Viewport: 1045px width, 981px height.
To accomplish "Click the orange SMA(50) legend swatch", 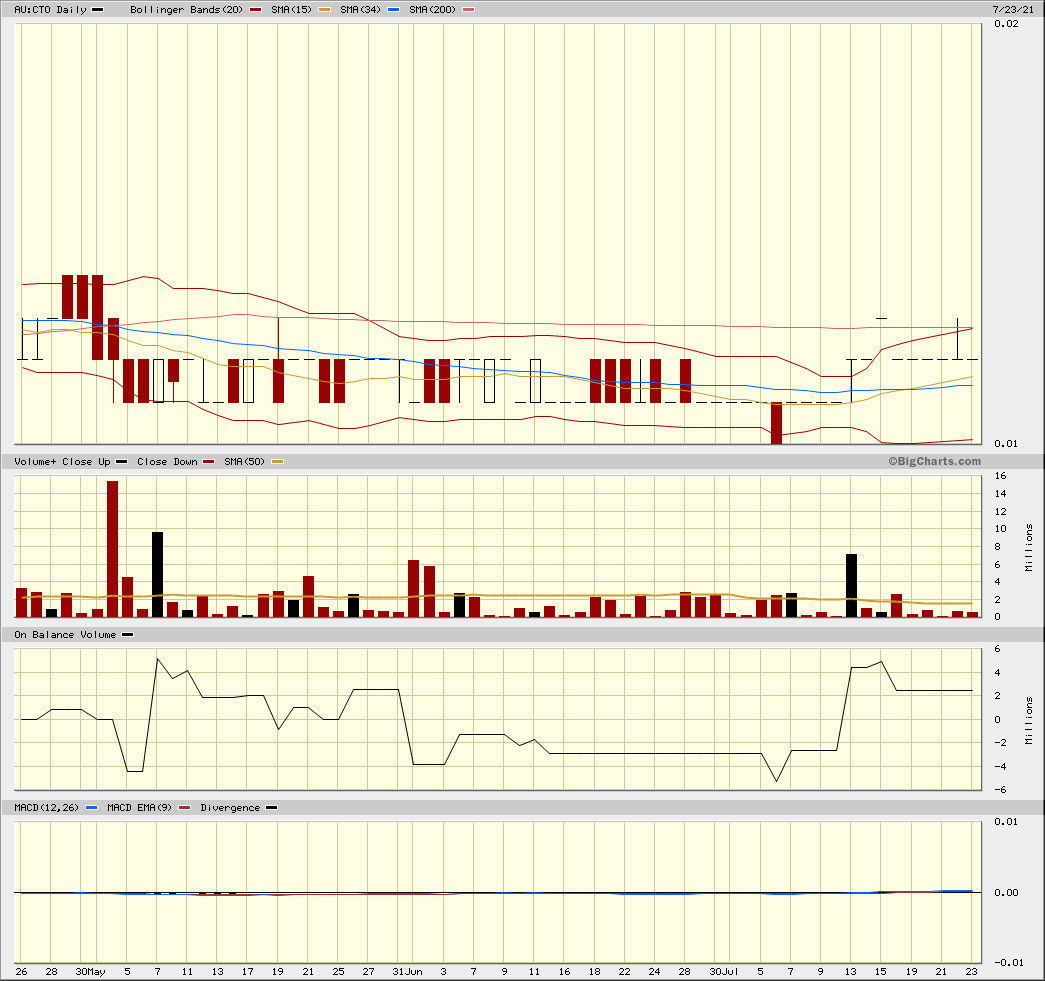I will click(x=277, y=462).
